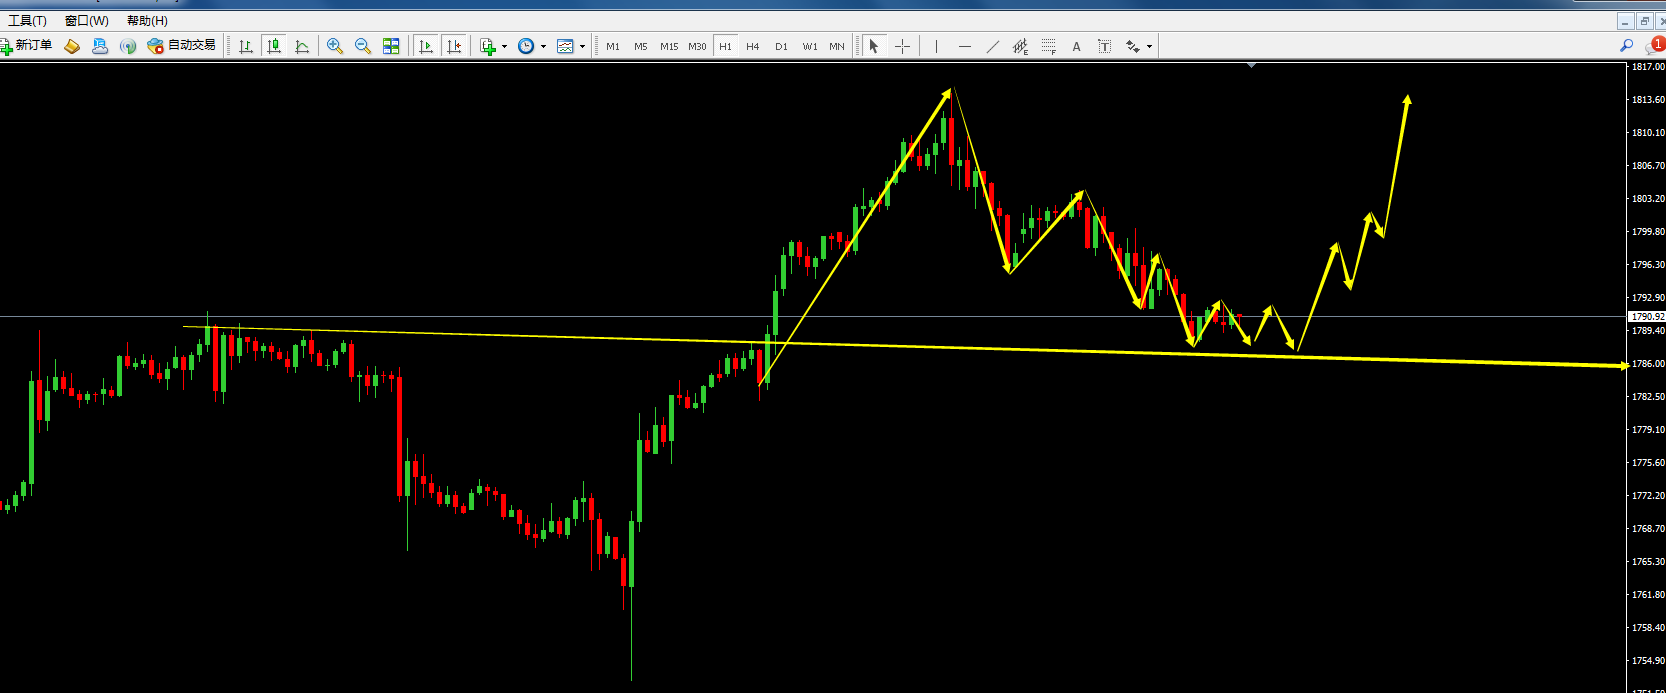Select the M1 timeframe
Image resolution: width=1666 pixels, height=693 pixels.
pyautogui.click(x=613, y=46)
